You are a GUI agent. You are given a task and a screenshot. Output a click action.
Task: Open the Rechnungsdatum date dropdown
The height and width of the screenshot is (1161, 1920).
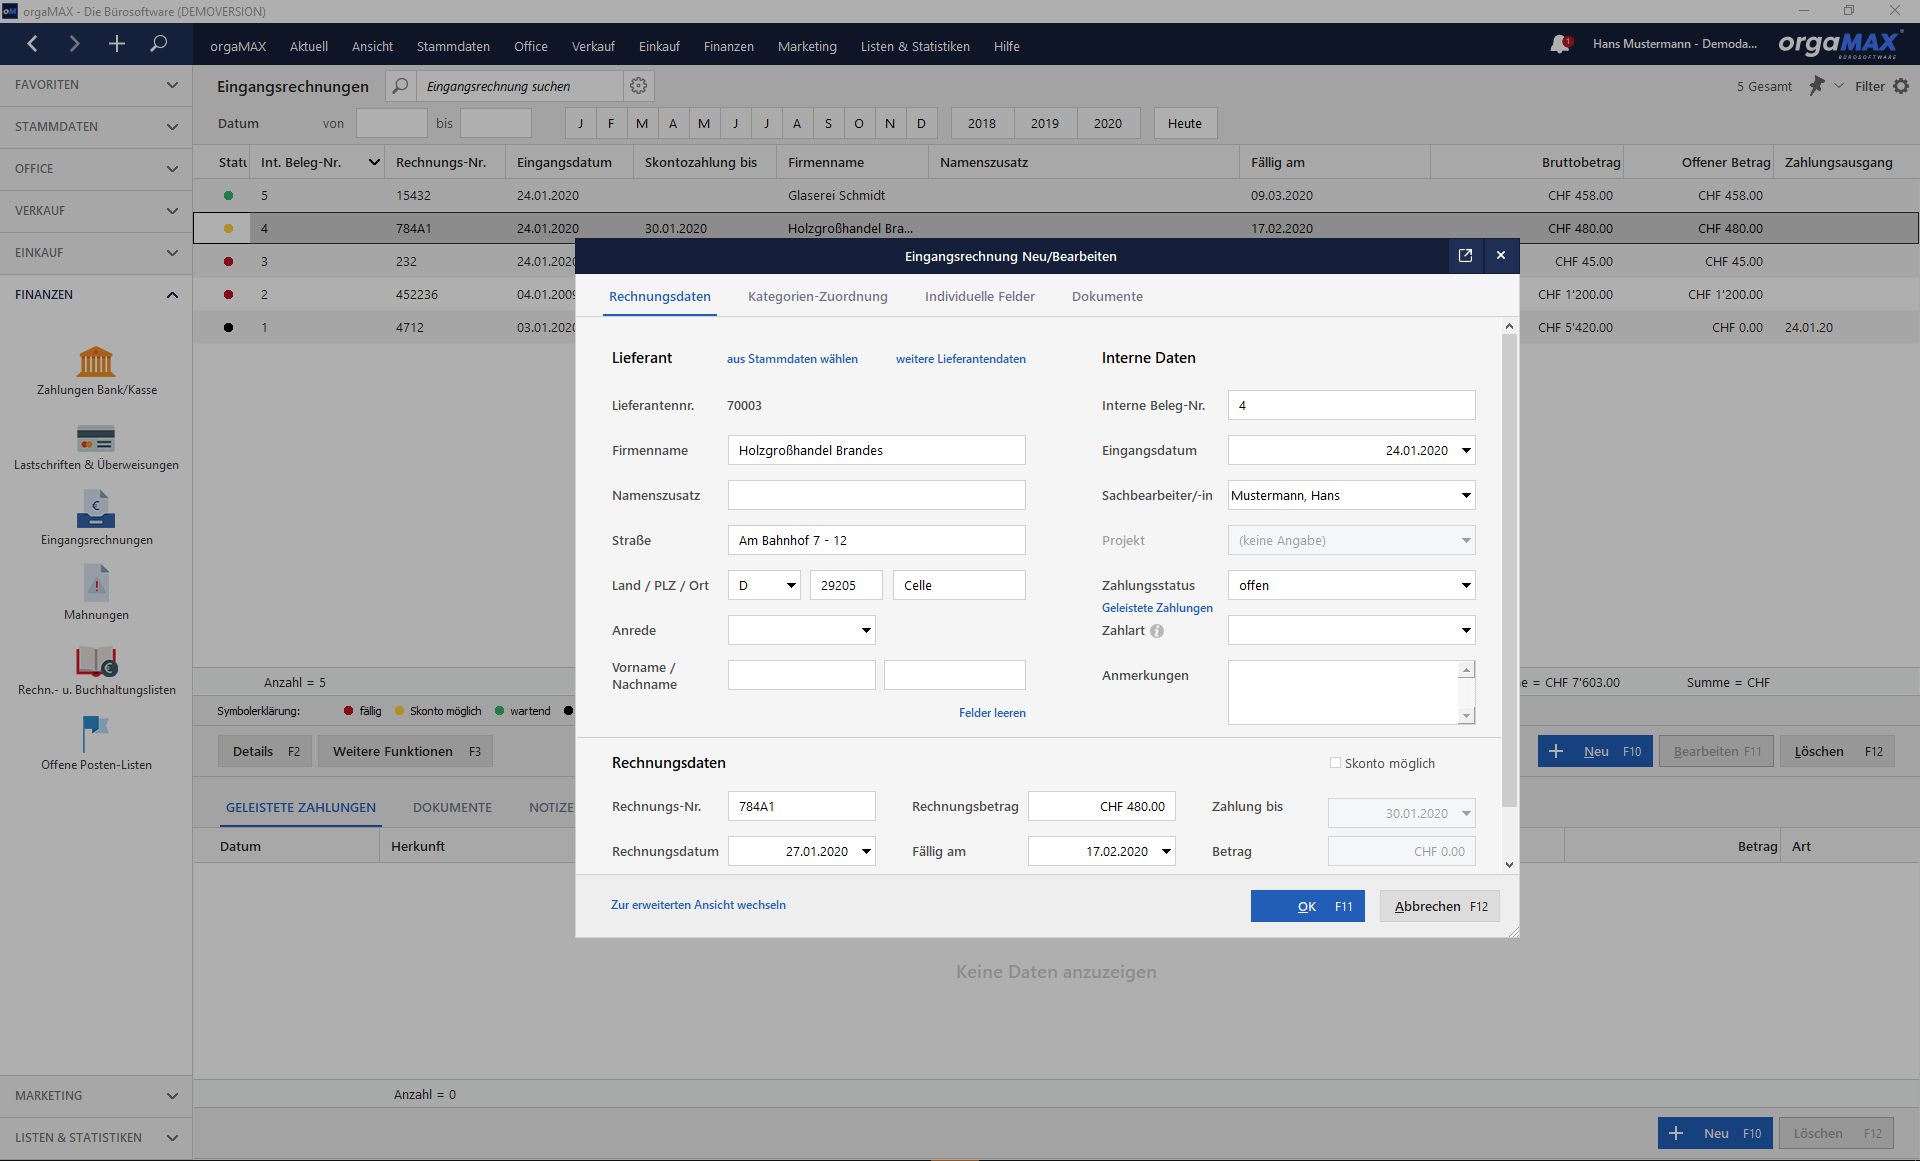click(x=866, y=852)
